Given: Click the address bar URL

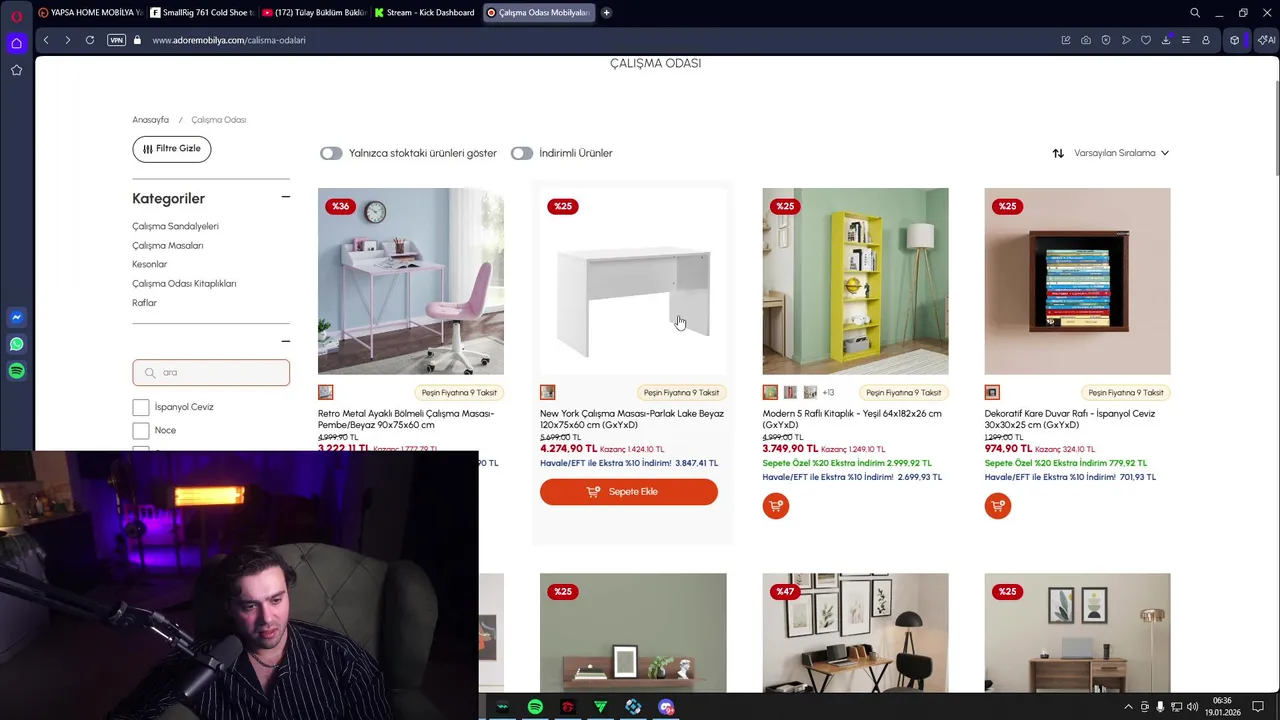Looking at the screenshot, I should click(229, 40).
